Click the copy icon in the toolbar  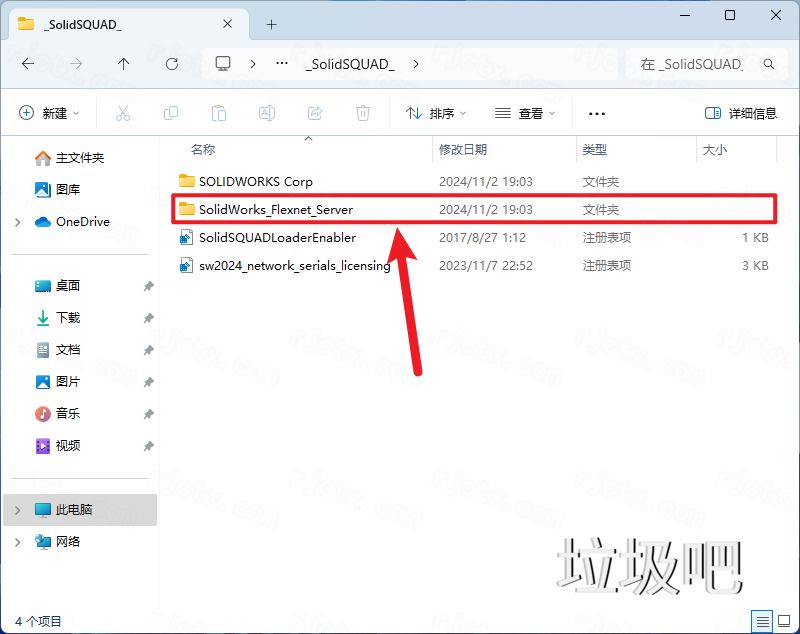[x=171, y=112]
